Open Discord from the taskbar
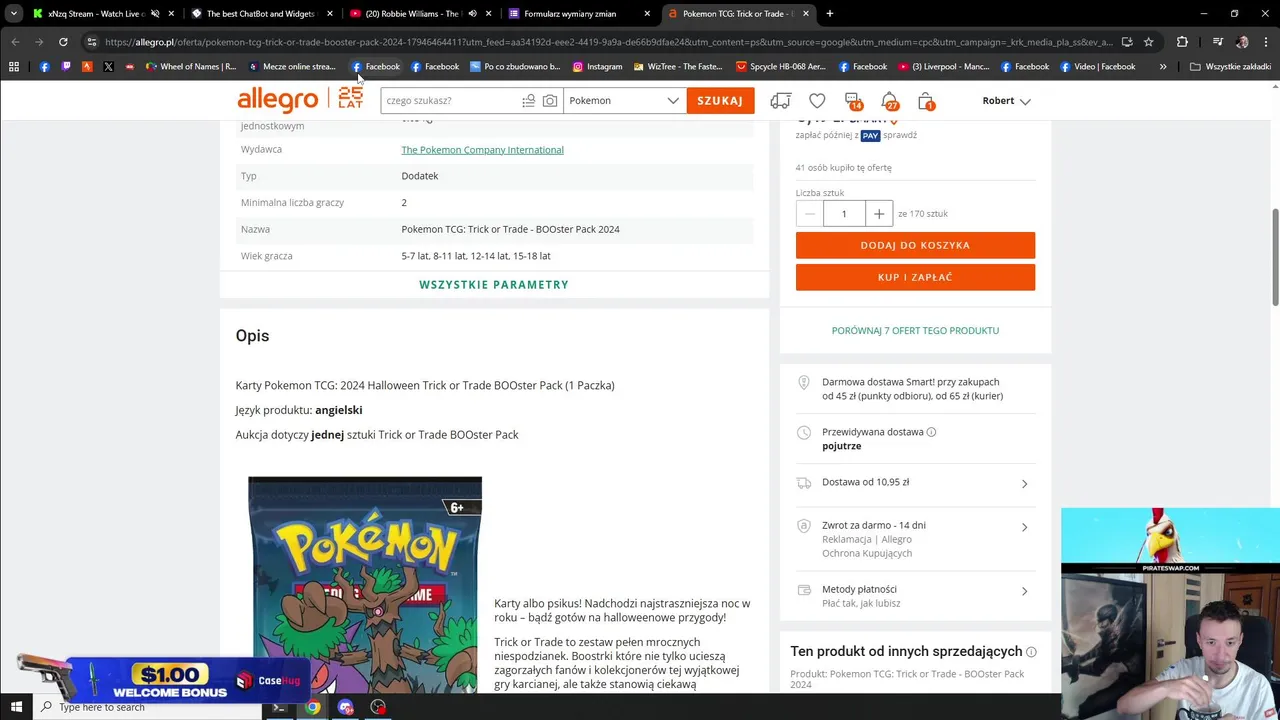 [x=346, y=707]
